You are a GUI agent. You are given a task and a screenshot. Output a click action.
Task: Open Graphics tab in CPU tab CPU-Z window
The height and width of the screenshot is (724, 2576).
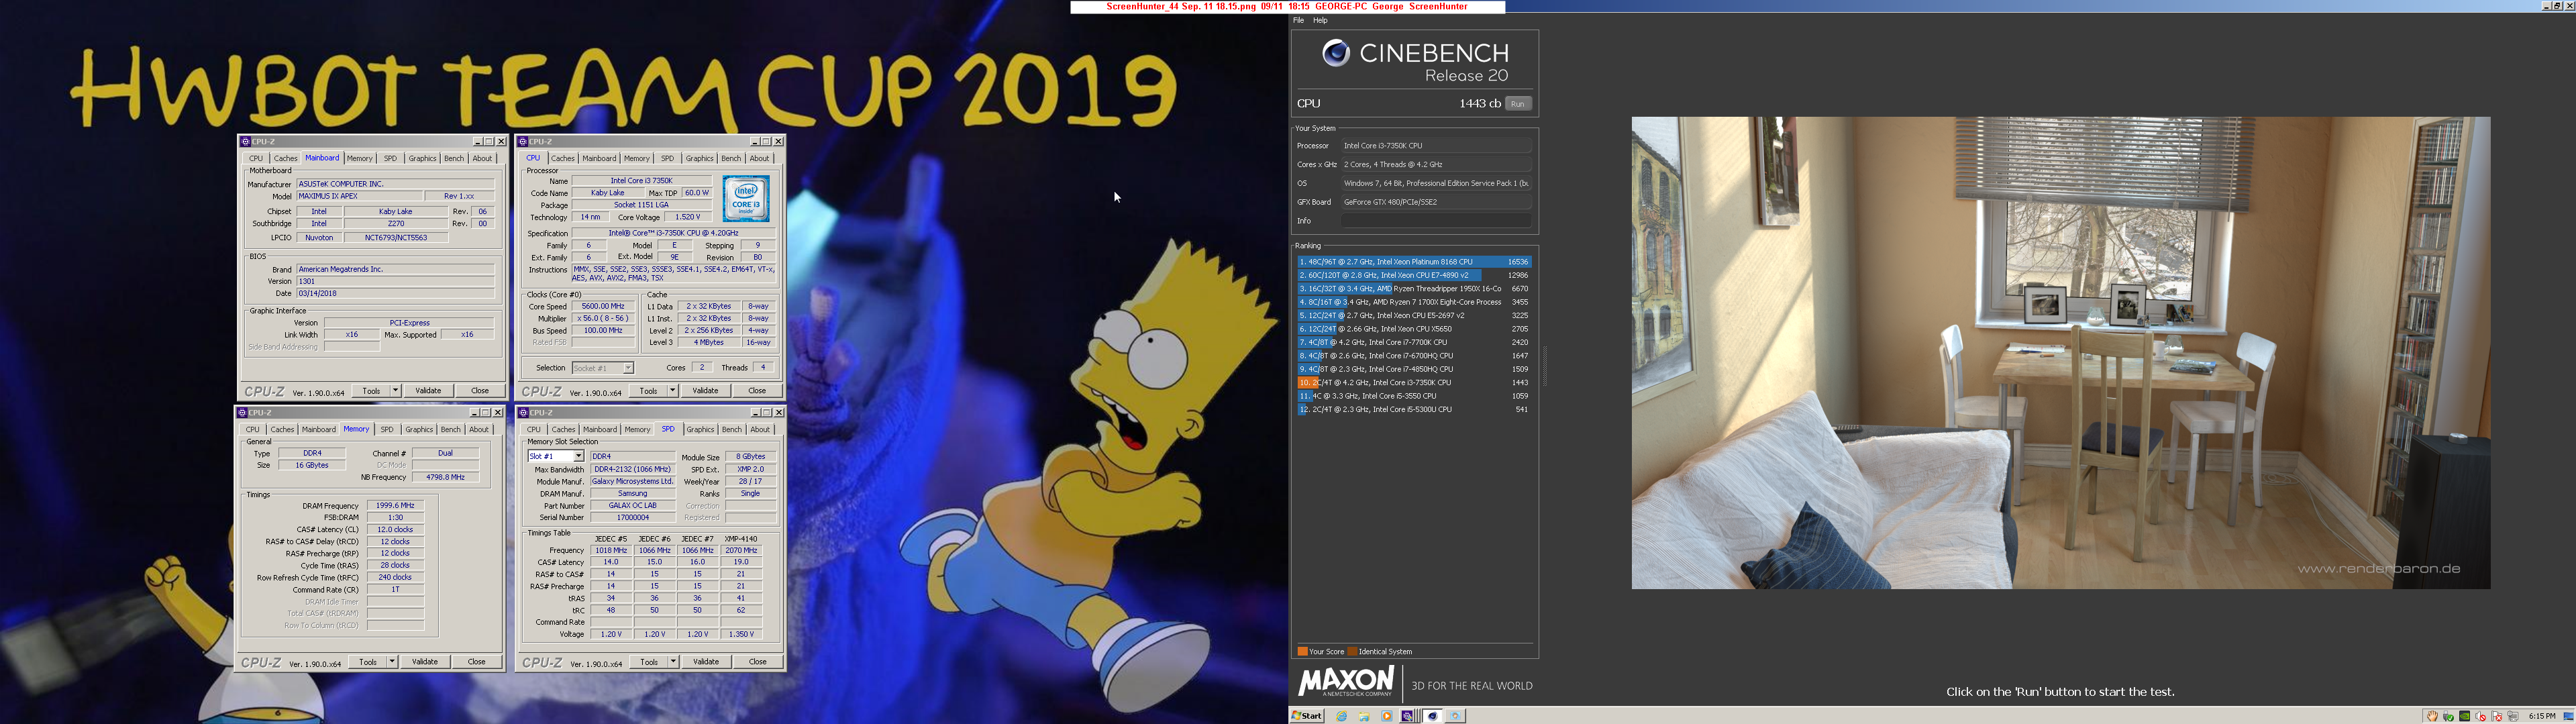[699, 158]
